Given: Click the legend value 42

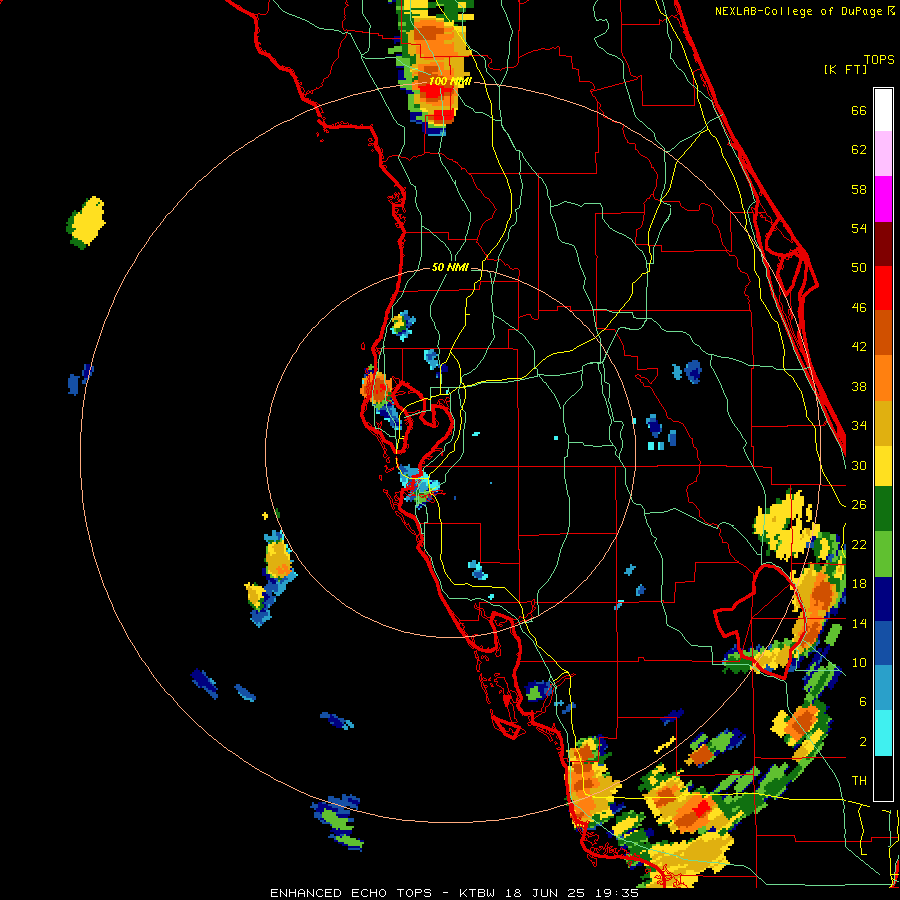Looking at the screenshot, I should point(859,347).
